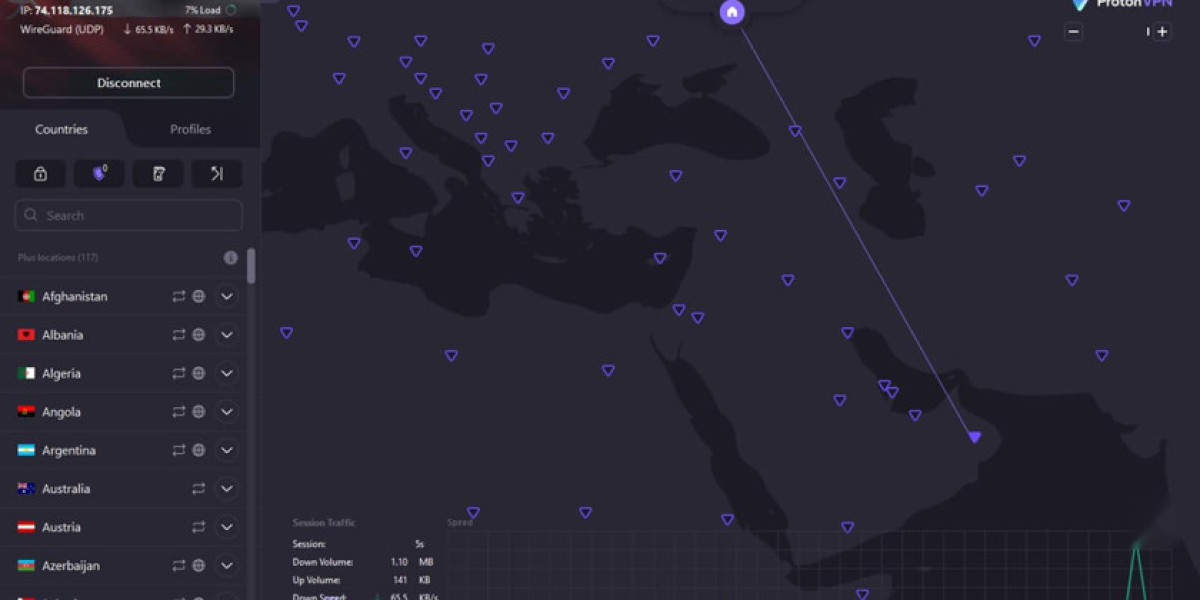This screenshot has width=1200, height=600.
Task: Click the Secure Core lock icon
Action: tap(40, 174)
